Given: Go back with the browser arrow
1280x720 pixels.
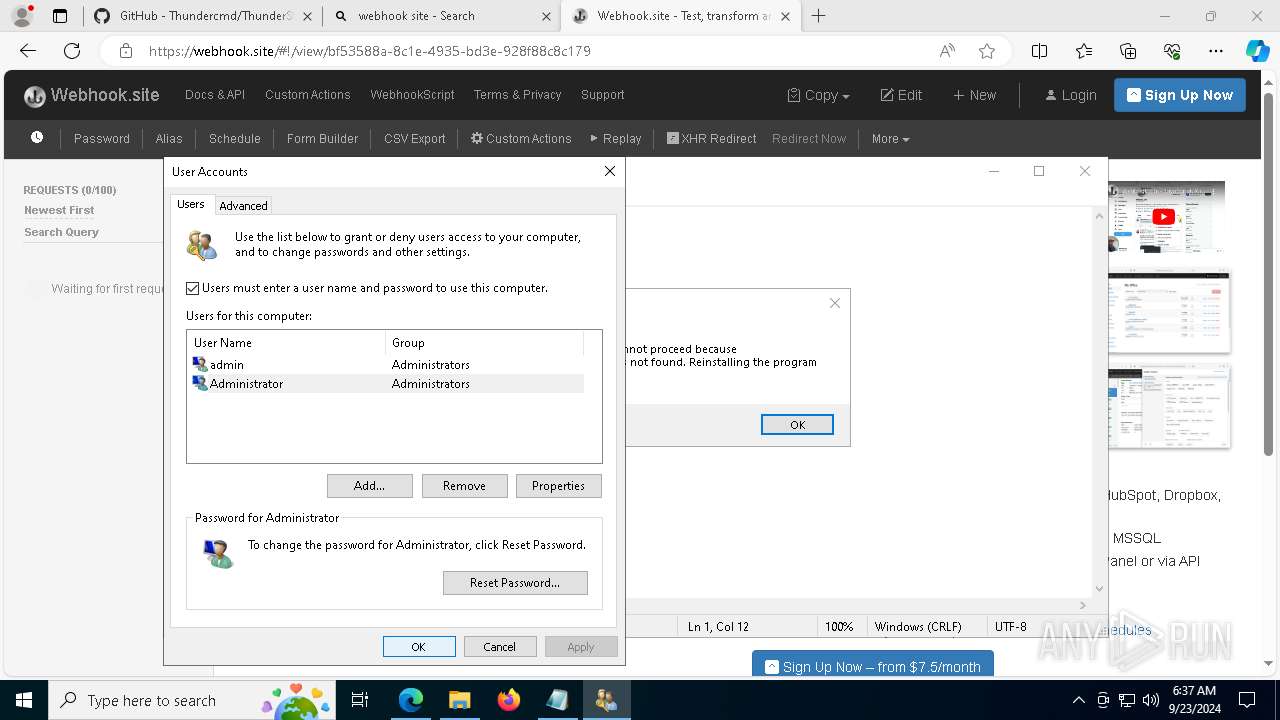Looking at the screenshot, I should click(x=28, y=51).
